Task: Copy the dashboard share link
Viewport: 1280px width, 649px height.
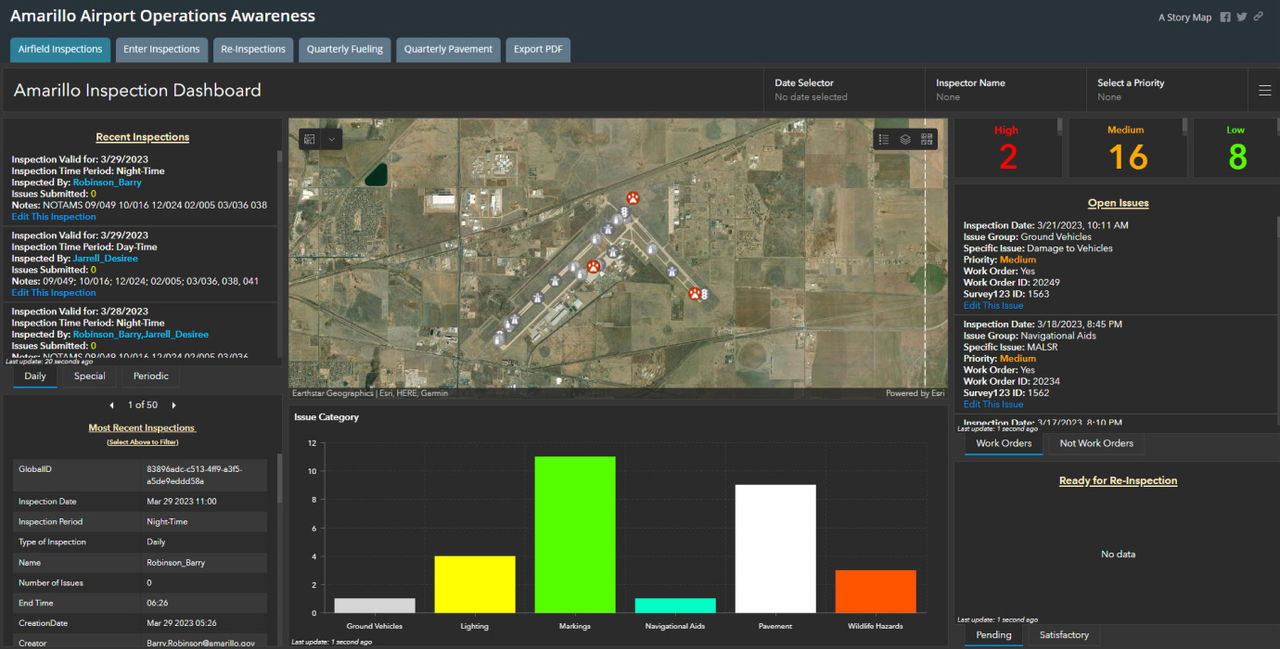Action: tap(1258, 17)
